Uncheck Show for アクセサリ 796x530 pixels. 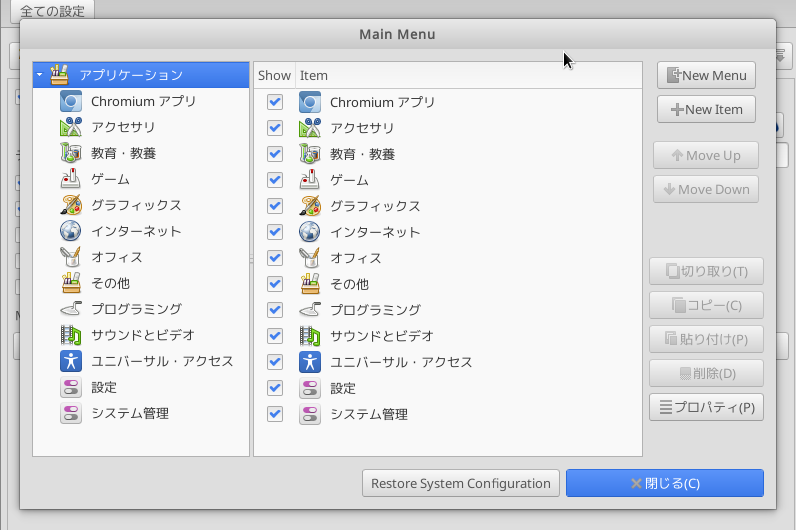275,128
